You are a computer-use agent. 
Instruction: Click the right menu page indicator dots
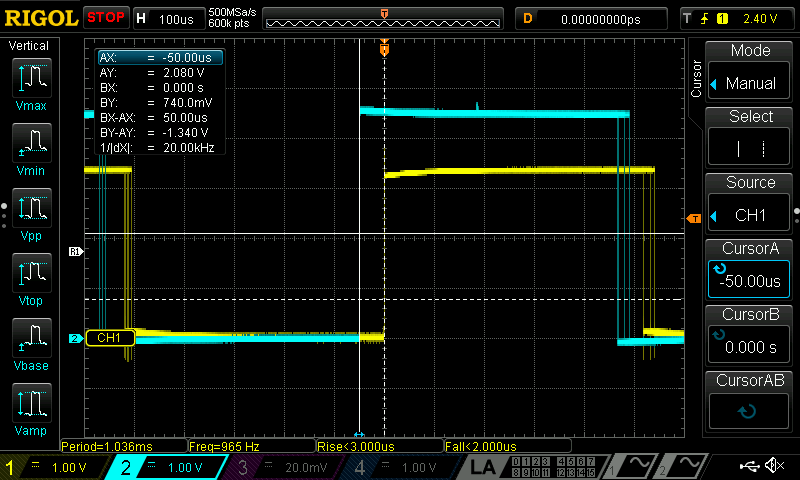(796, 216)
